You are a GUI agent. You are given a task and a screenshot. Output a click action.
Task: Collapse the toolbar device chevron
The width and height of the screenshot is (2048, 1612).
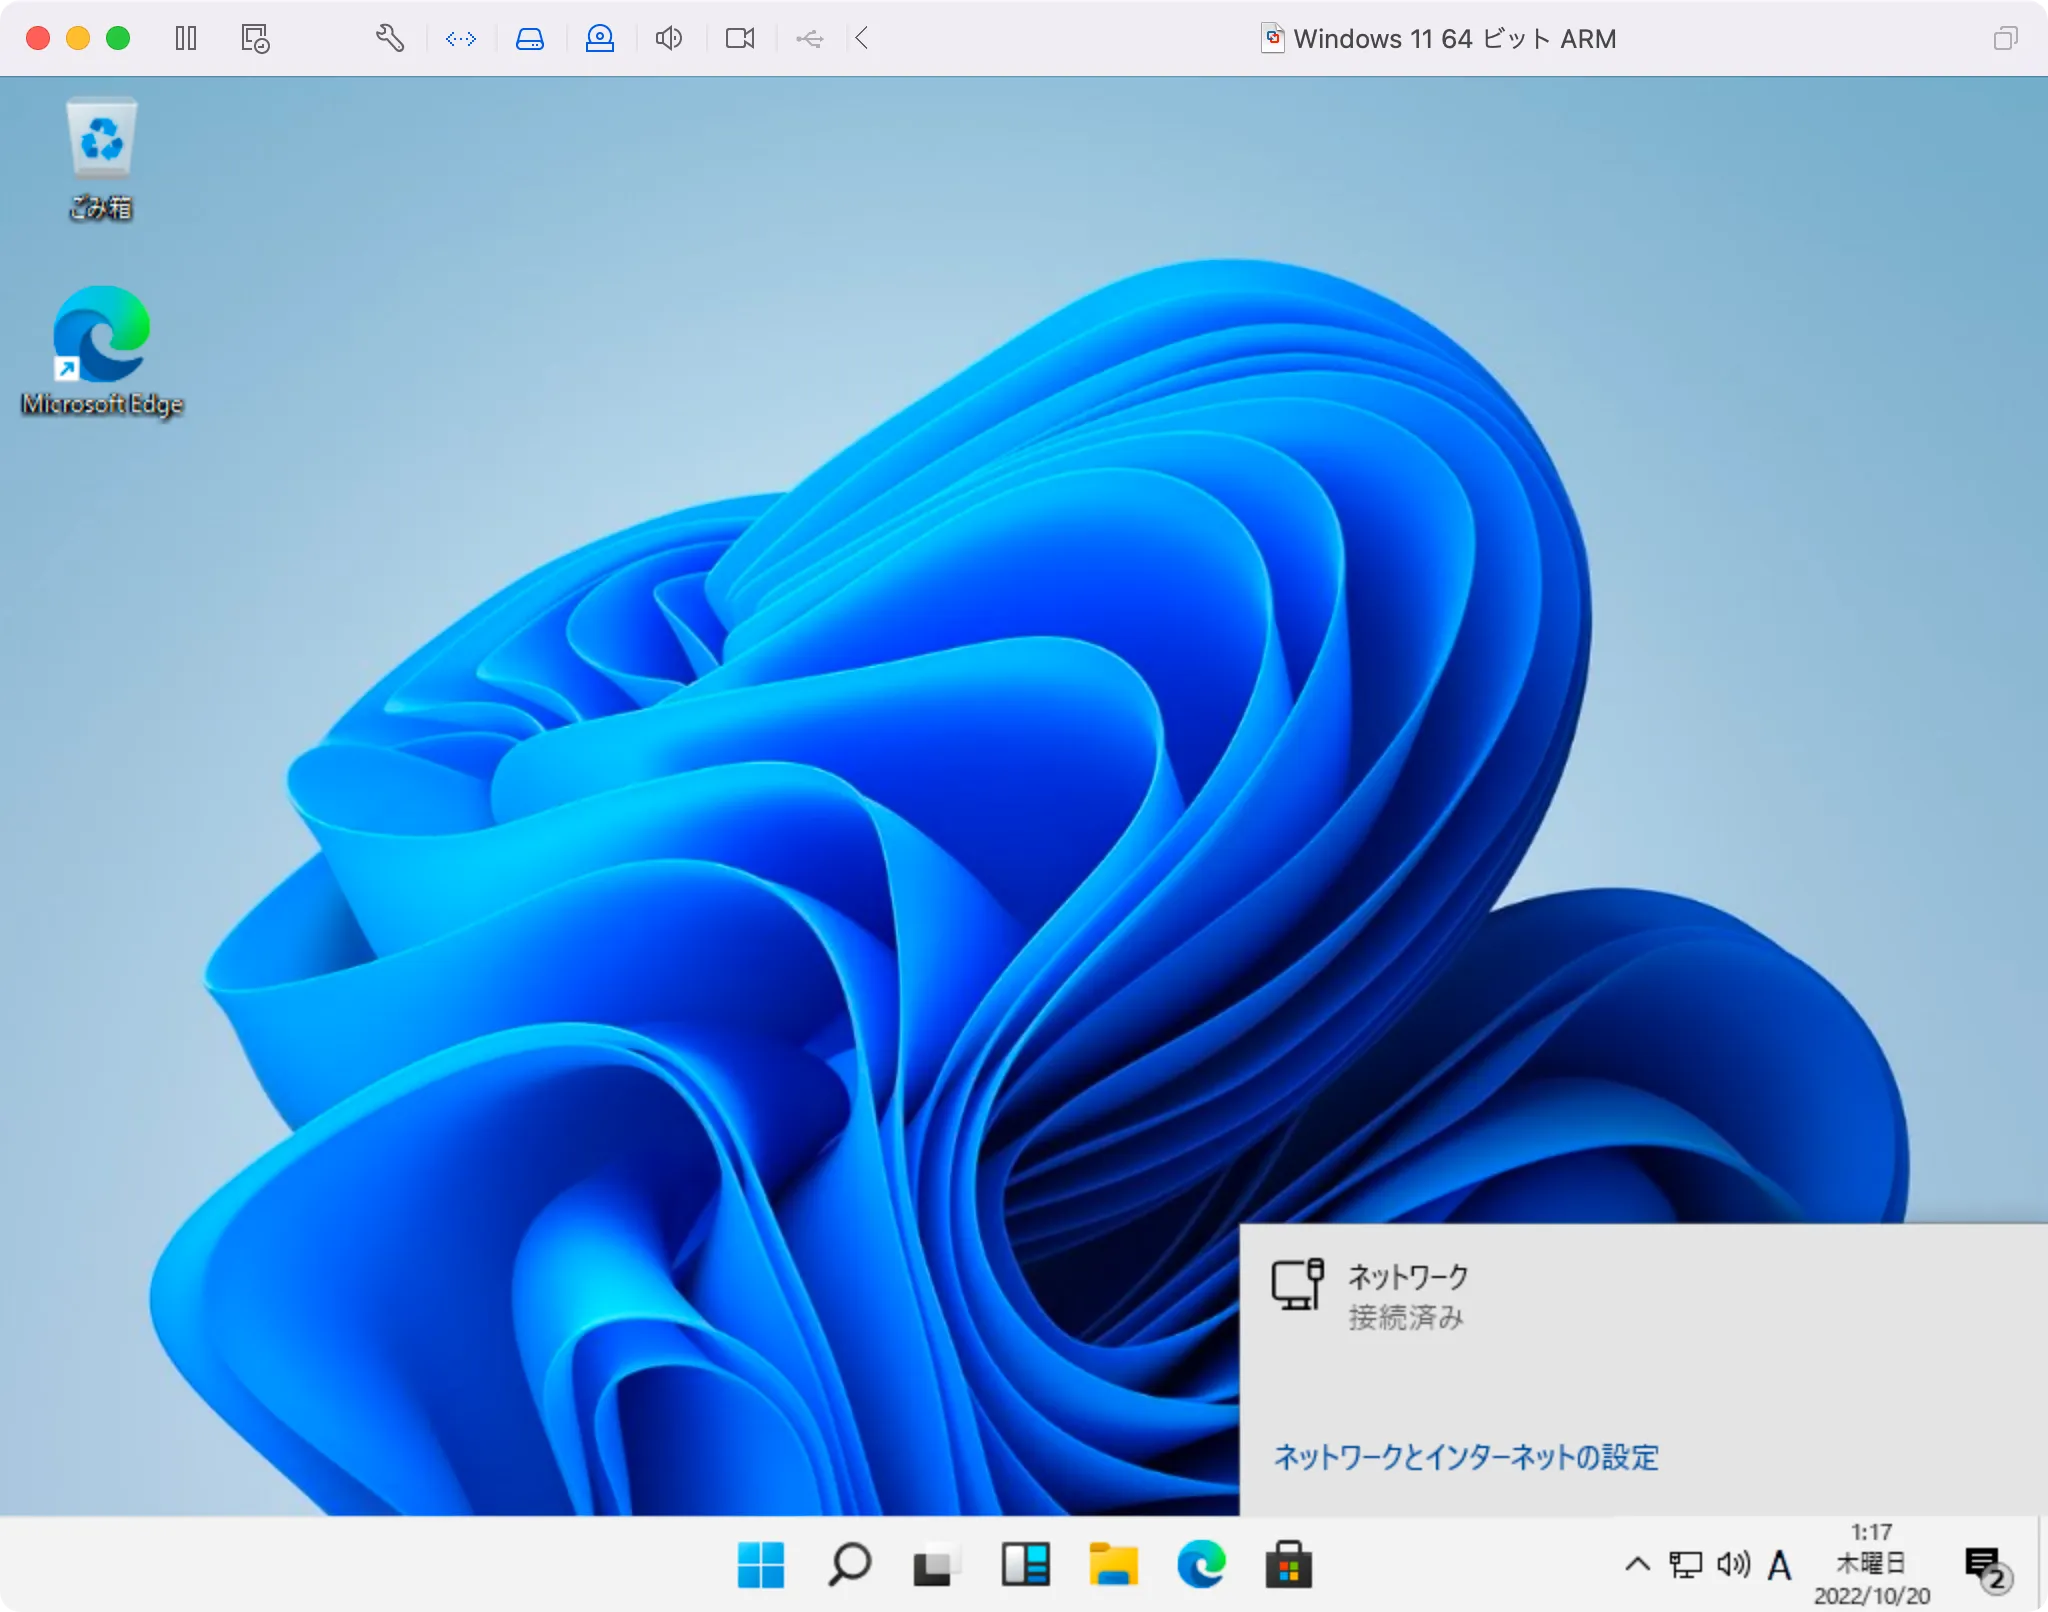coord(862,39)
